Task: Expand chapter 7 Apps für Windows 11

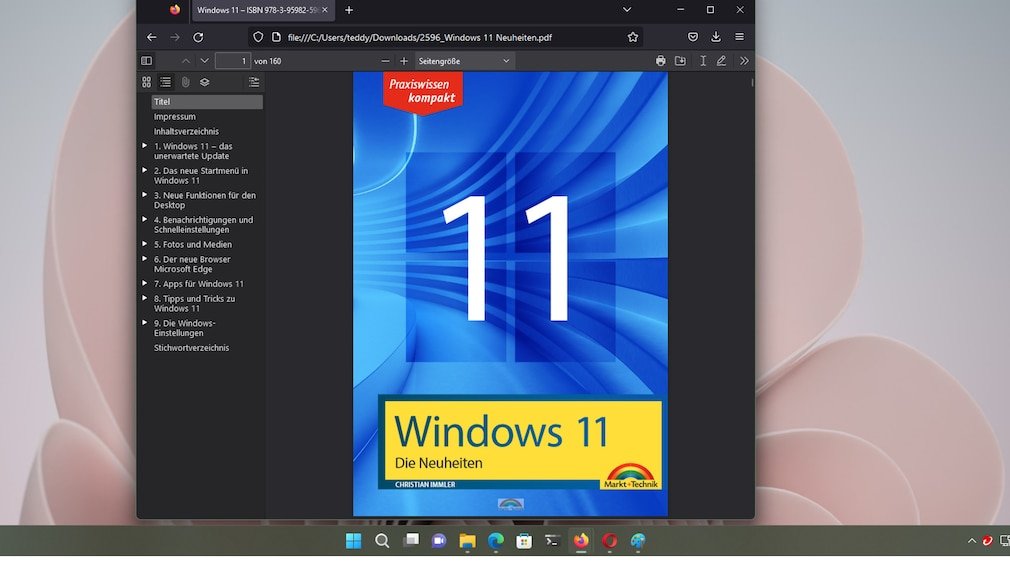Action: pos(144,283)
